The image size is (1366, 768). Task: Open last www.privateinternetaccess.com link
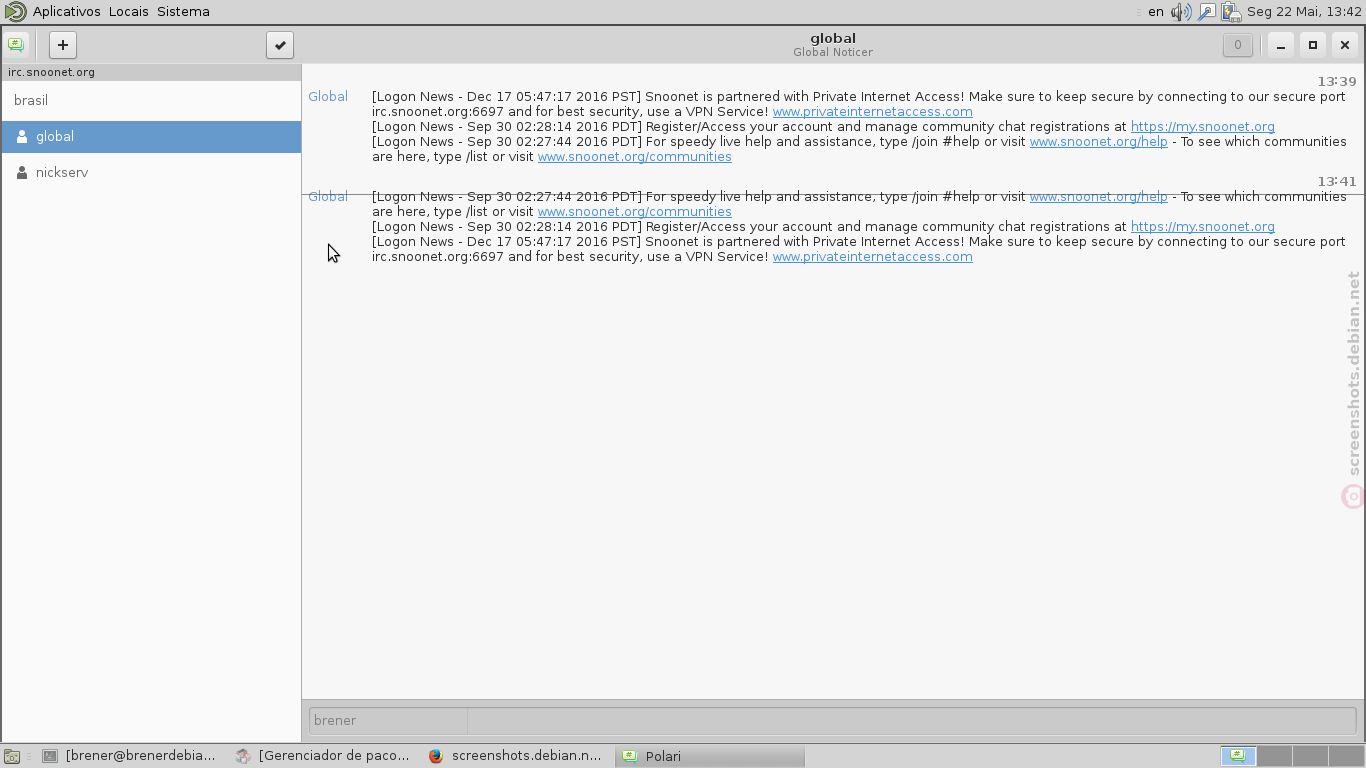(x=872, y=257)
